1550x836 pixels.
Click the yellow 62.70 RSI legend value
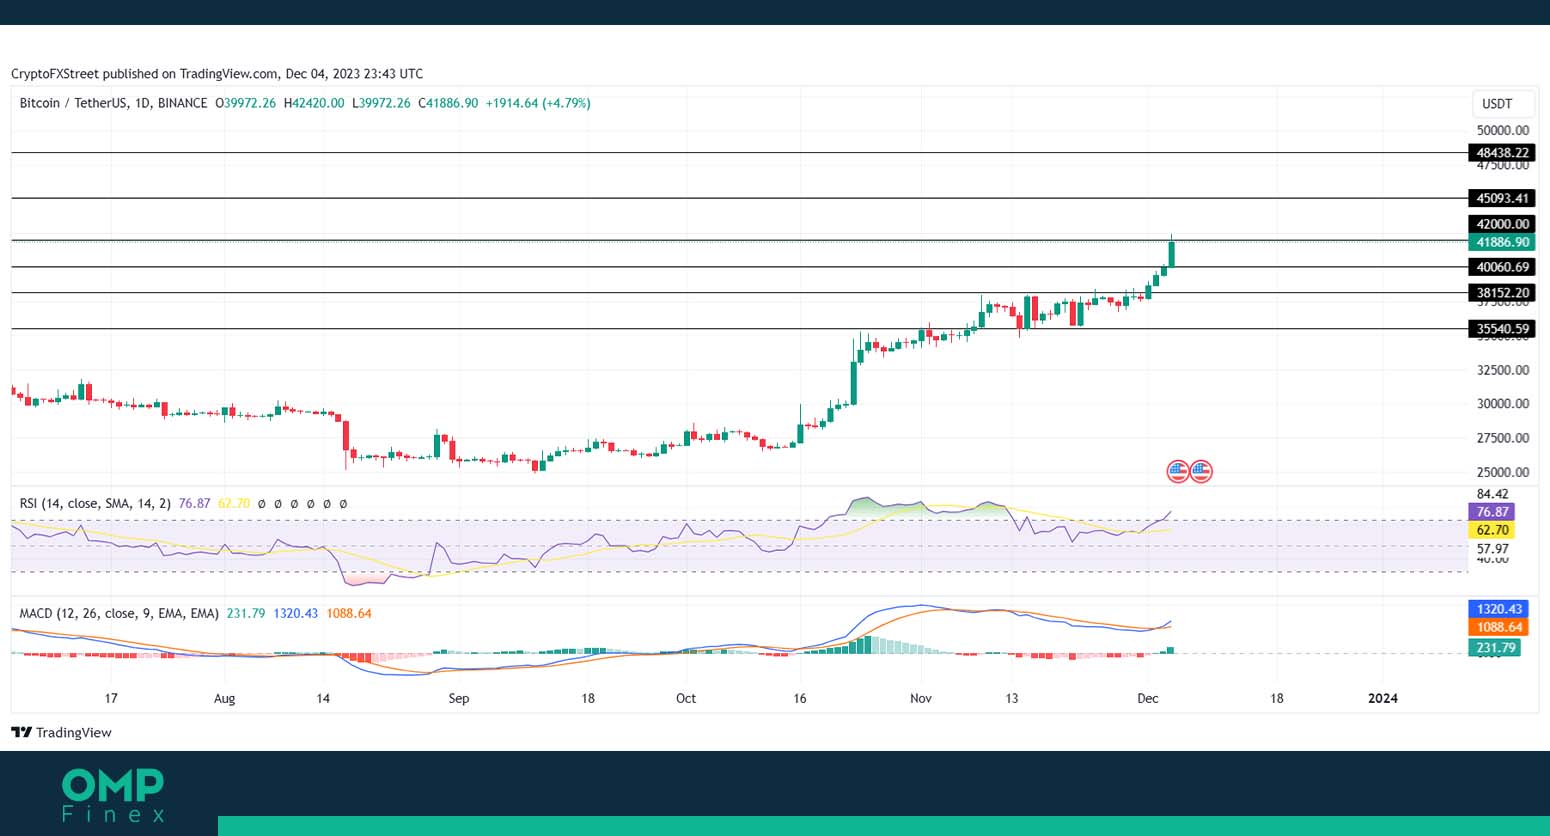(234, 503)
